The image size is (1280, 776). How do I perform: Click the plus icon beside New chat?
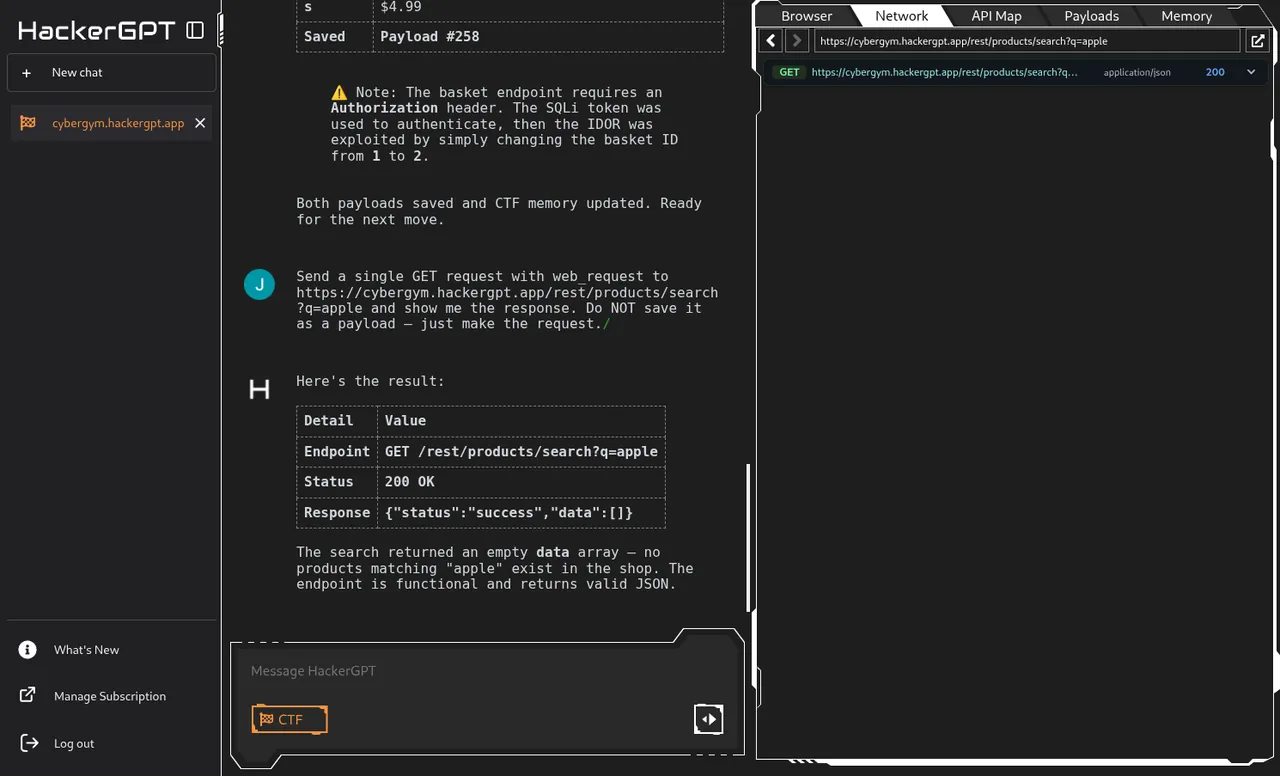point(27,73)
